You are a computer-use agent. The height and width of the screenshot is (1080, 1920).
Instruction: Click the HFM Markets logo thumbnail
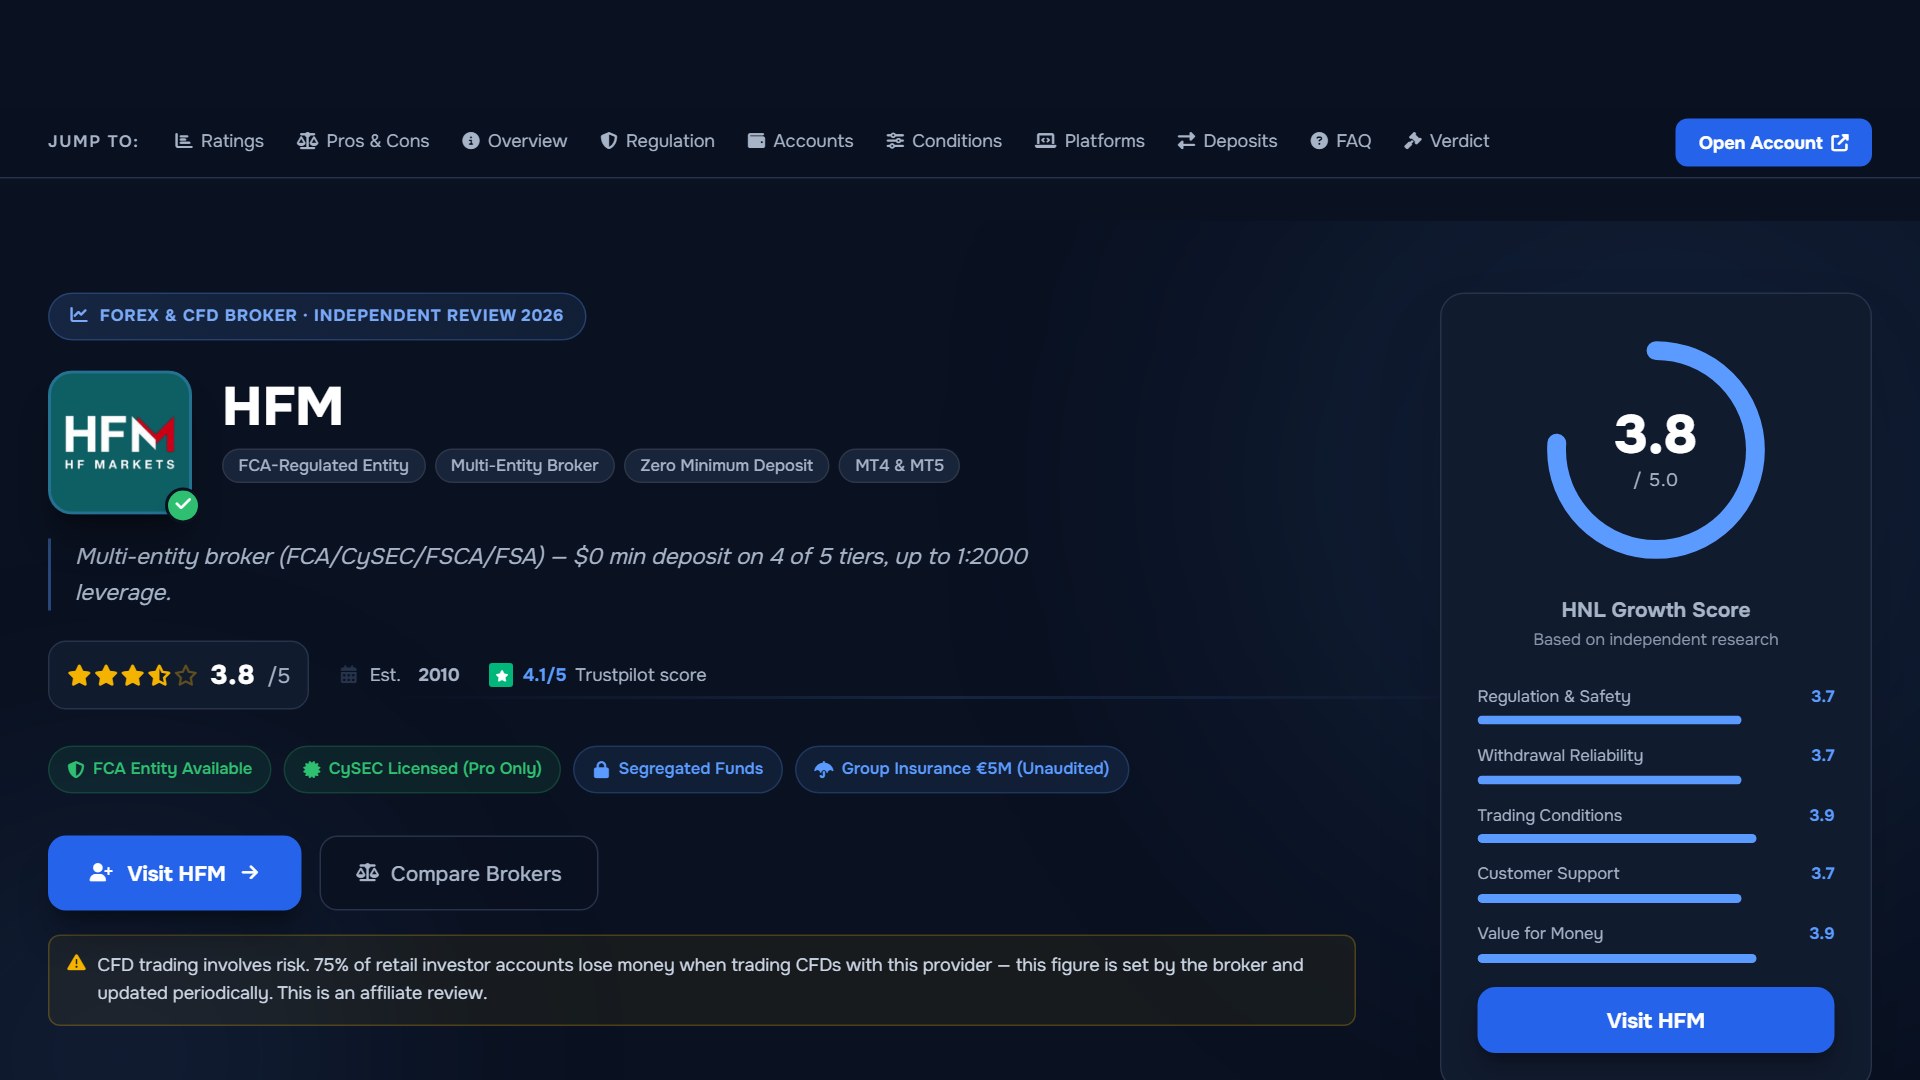tap(120, 442)
